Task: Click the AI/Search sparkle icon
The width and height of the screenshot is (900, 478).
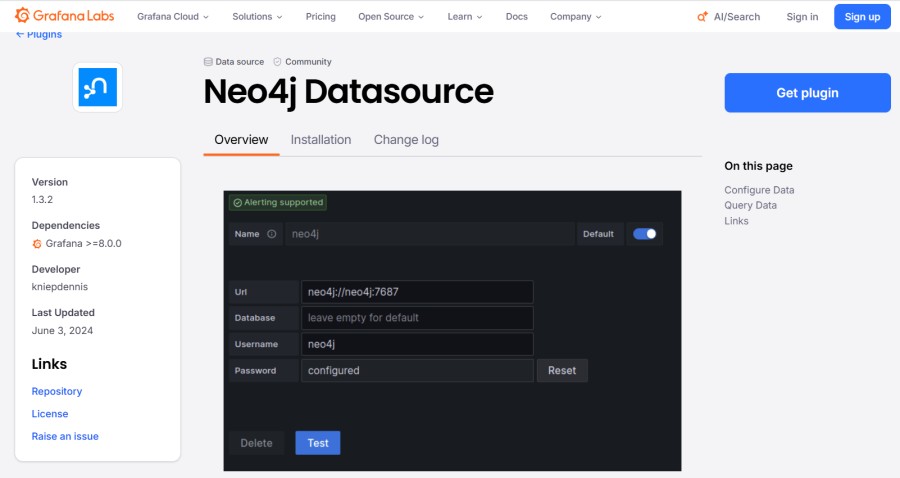Action: click(x=702, y=17)
